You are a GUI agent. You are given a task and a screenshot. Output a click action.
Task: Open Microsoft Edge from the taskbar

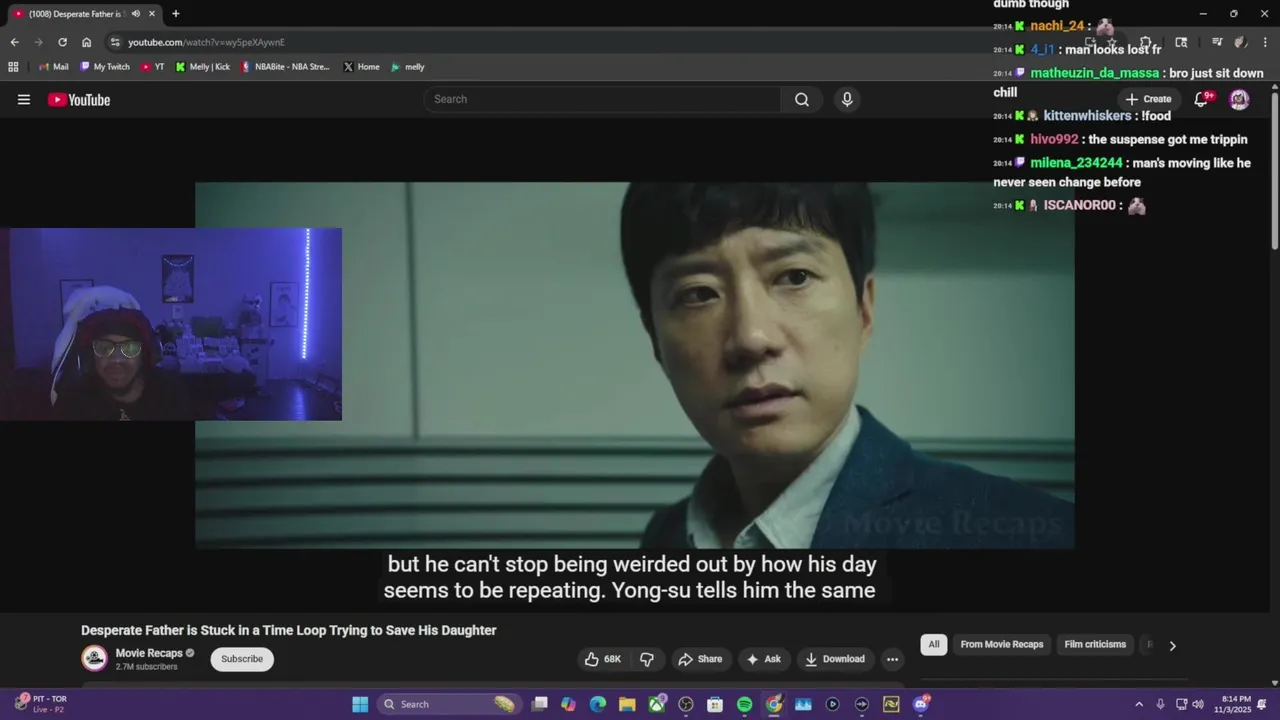point(598,704)
